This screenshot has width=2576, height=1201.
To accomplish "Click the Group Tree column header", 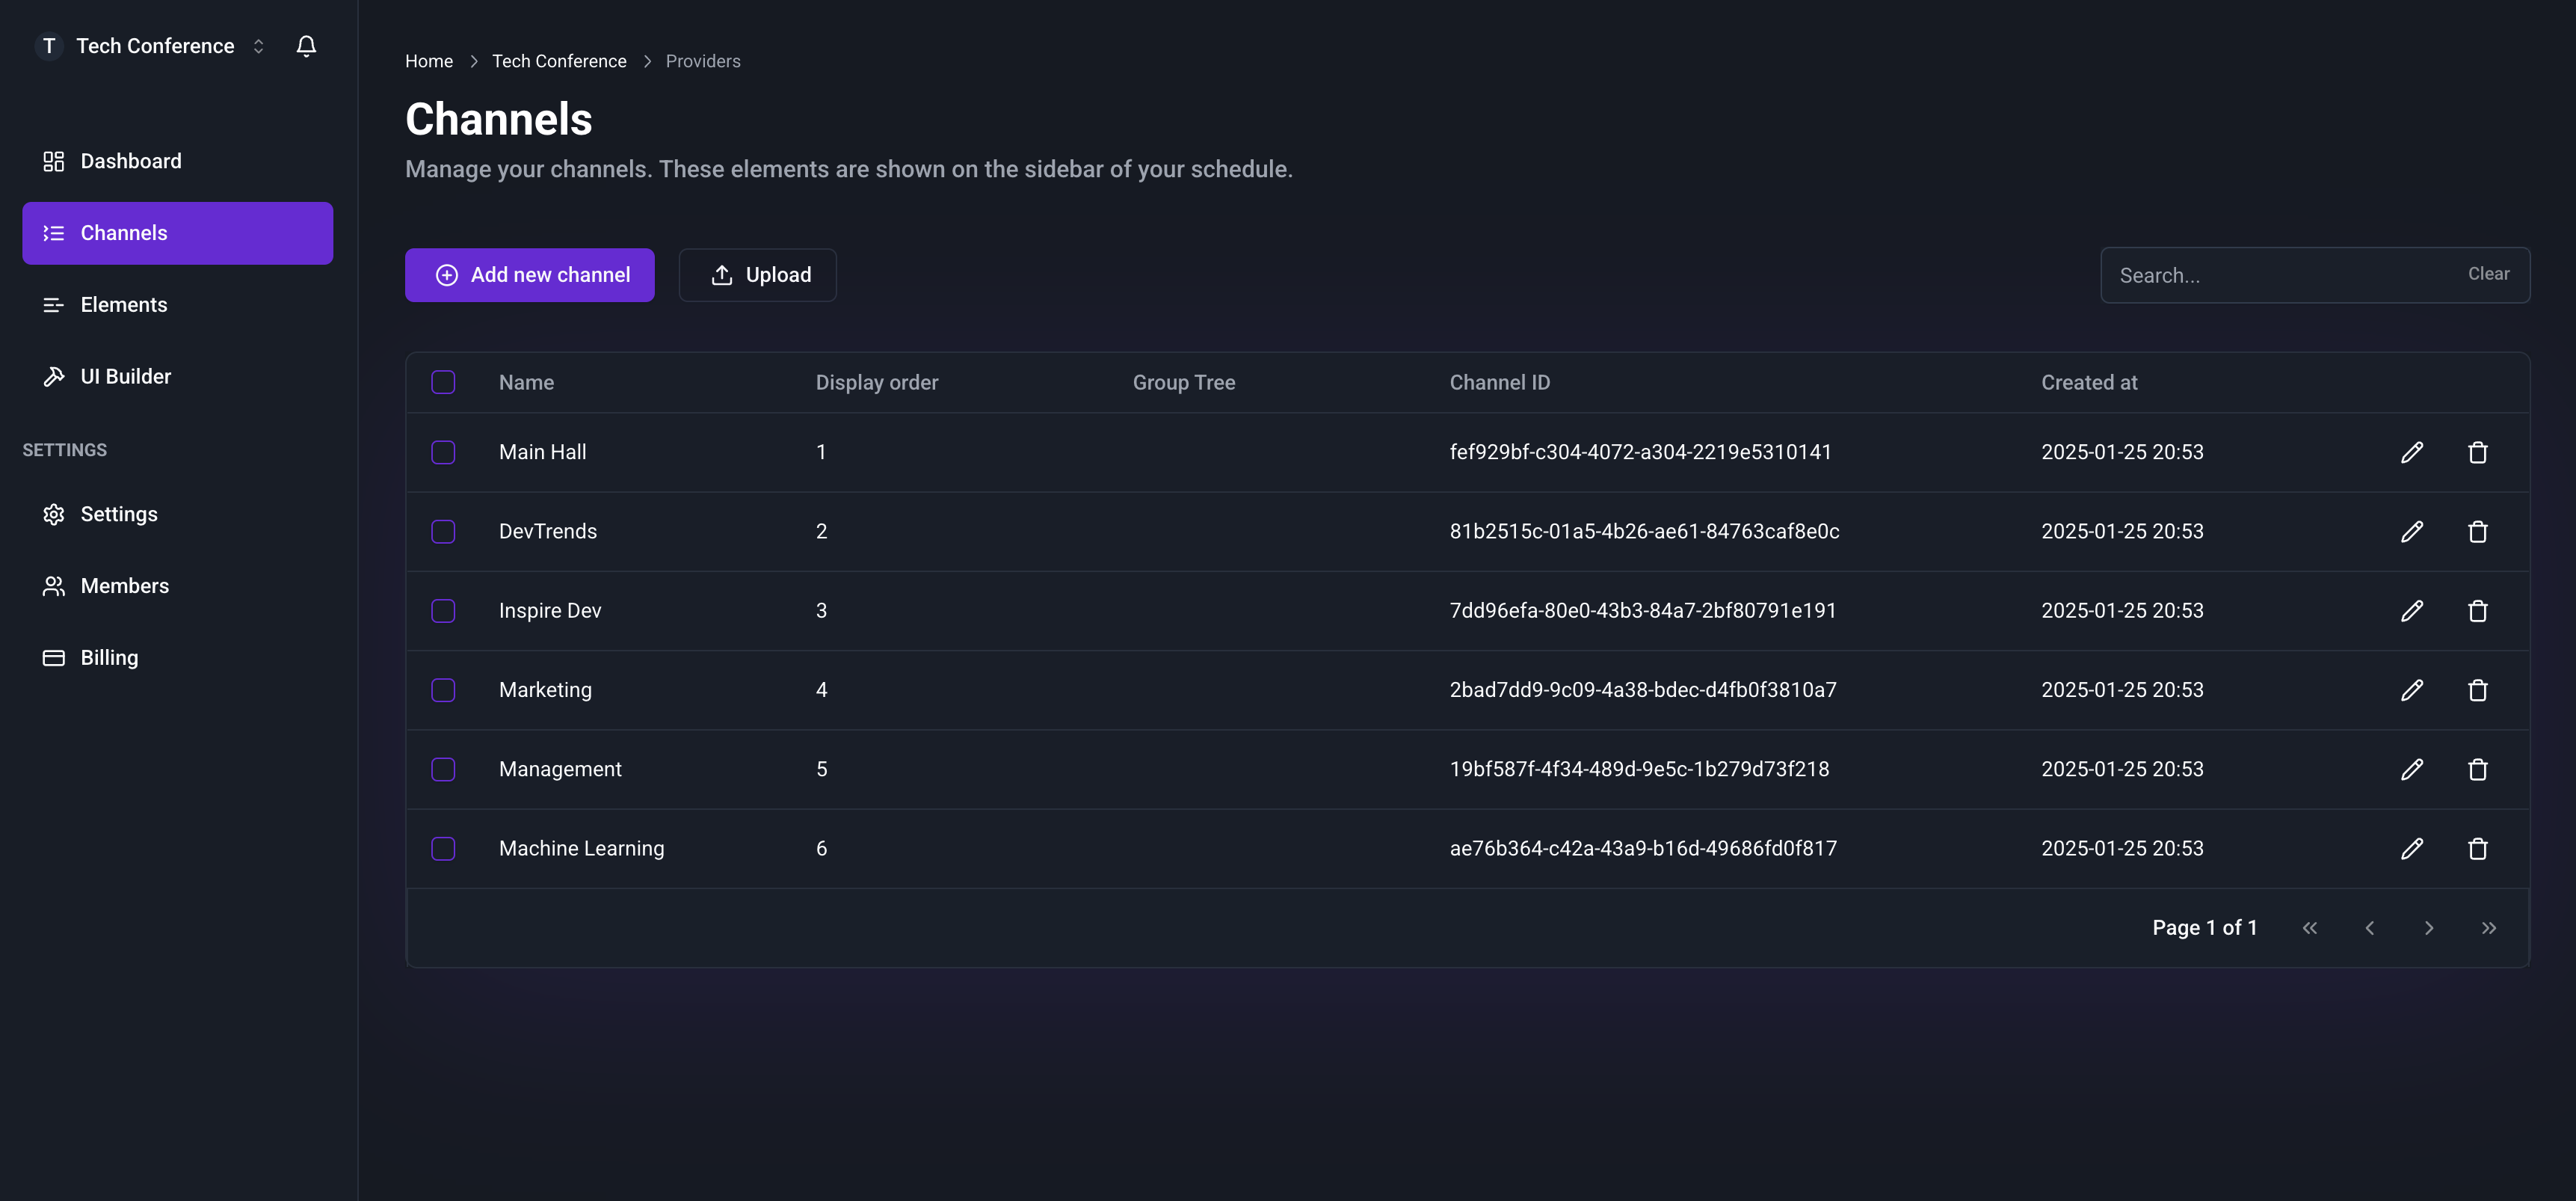I will pos(1184,382).
